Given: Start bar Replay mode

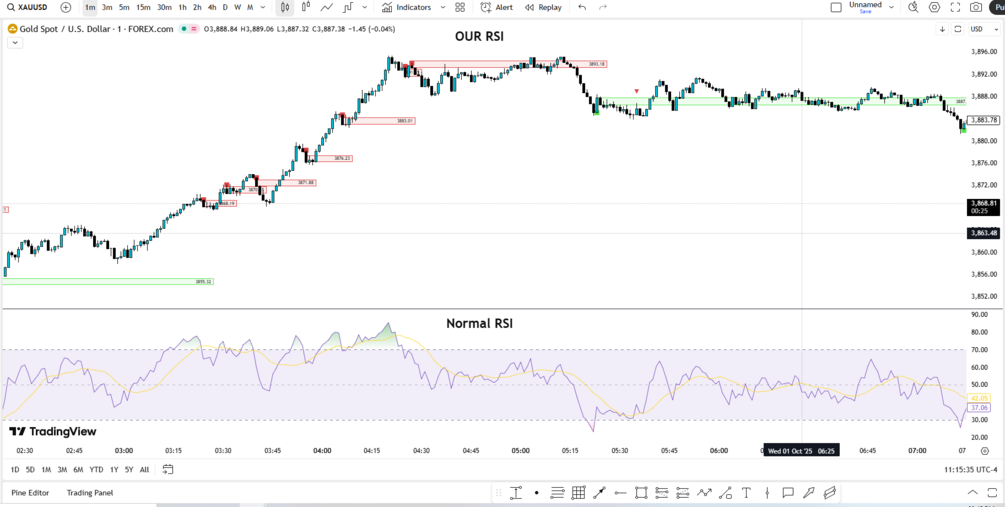Looking at the screenshot, I should click(x=543, y=8).
